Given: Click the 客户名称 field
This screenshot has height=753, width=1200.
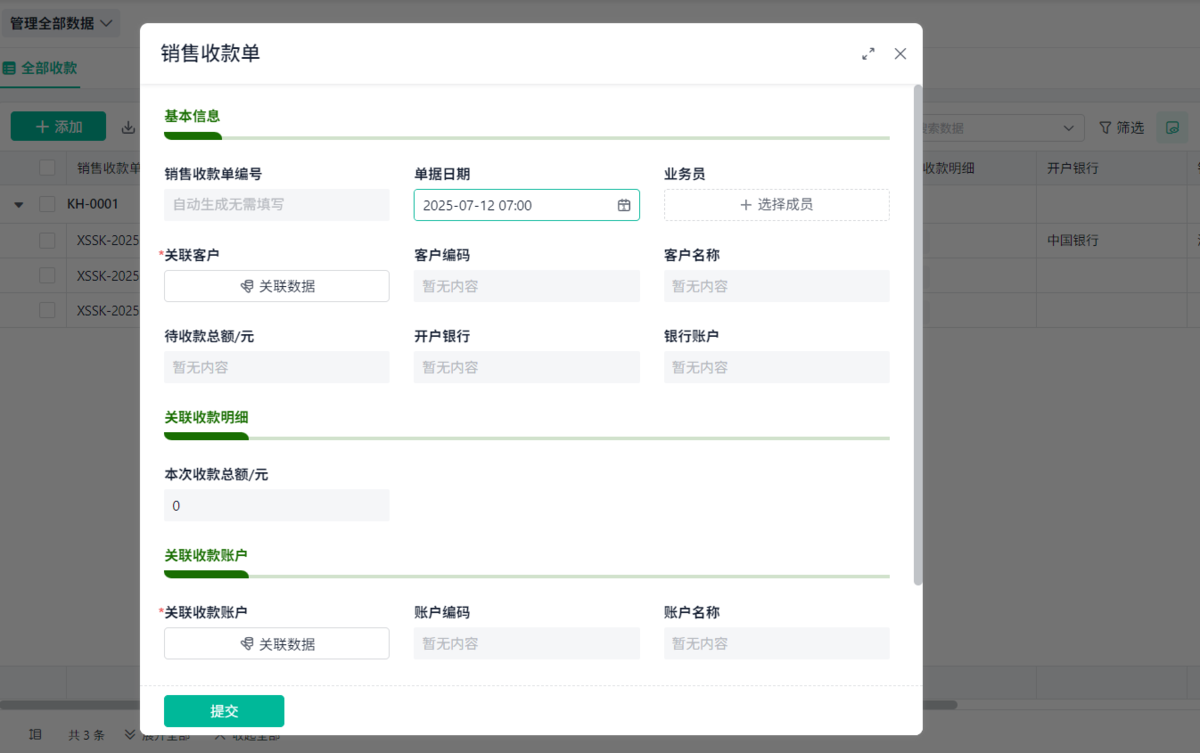Looking at the screenshot, I should [777, 286].
